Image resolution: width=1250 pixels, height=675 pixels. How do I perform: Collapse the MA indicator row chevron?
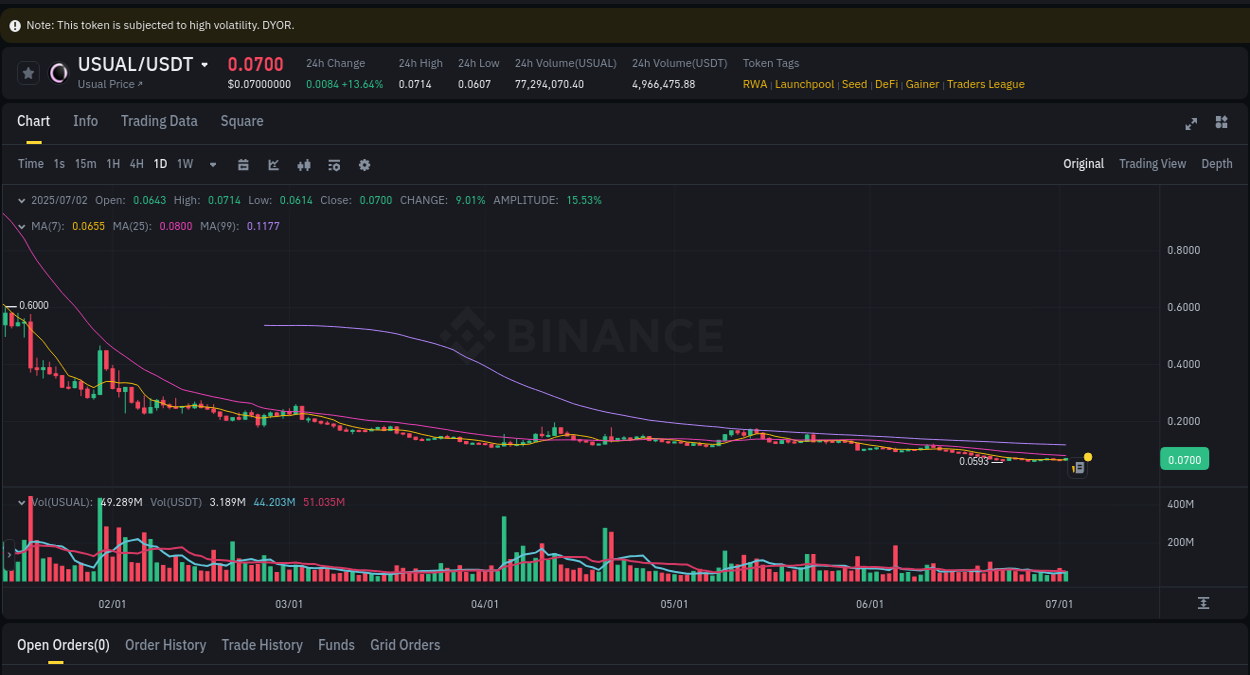pos(22,226)
